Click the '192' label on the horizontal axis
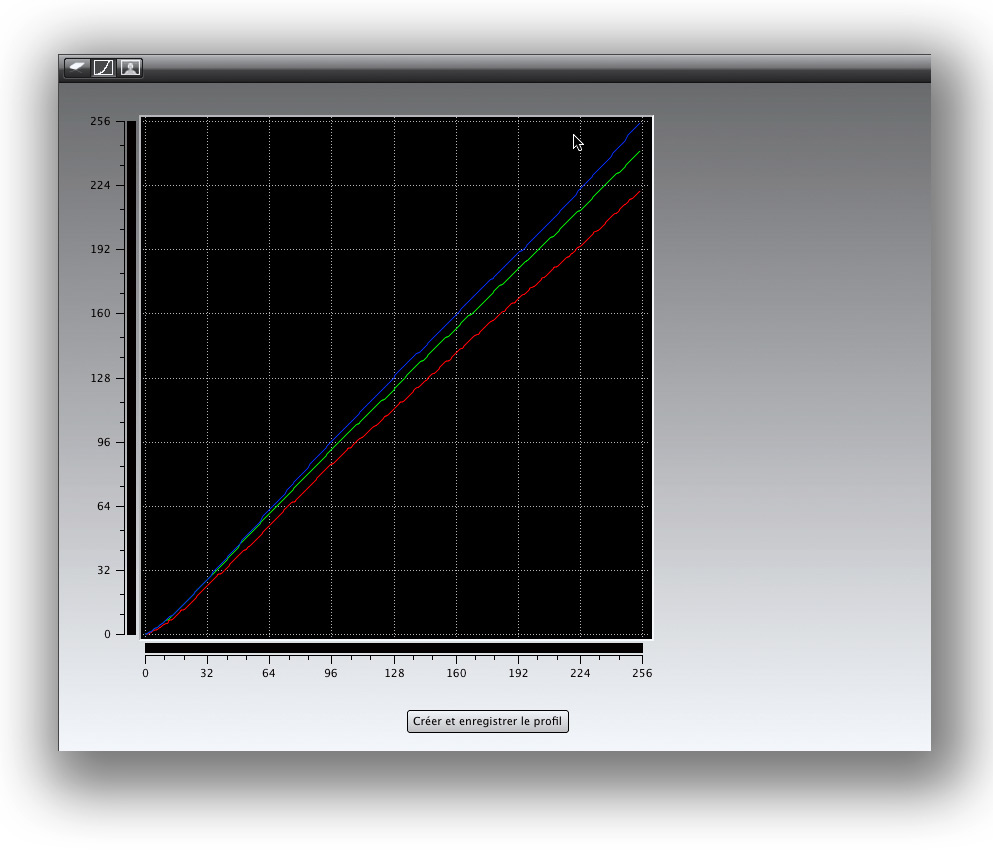 (518, 673)
